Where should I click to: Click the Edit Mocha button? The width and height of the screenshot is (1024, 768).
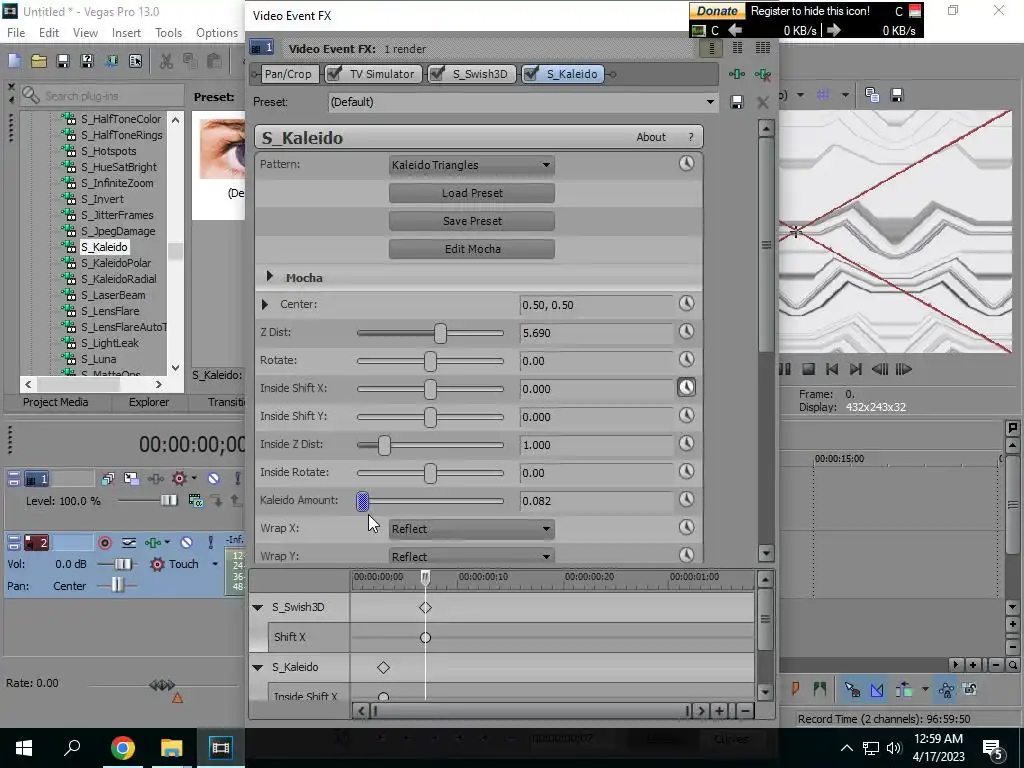(472, 249)
